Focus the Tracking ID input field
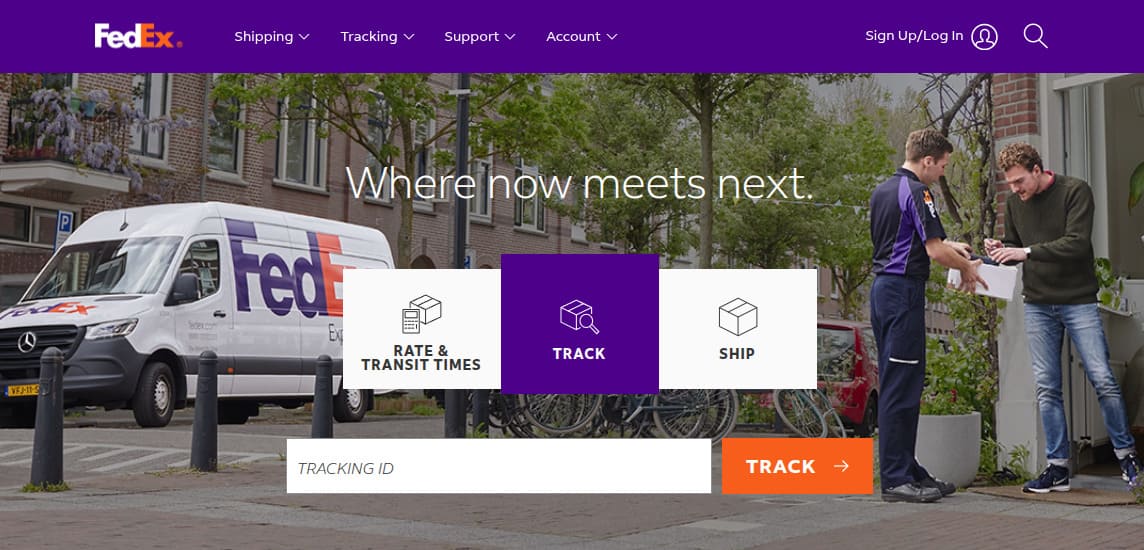This screenshot has width=1144, height=550. coord(498,466)
